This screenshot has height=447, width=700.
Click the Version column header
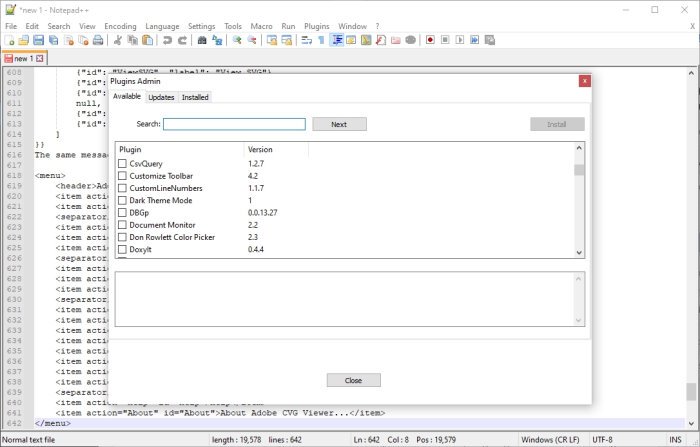coord(276,150)
